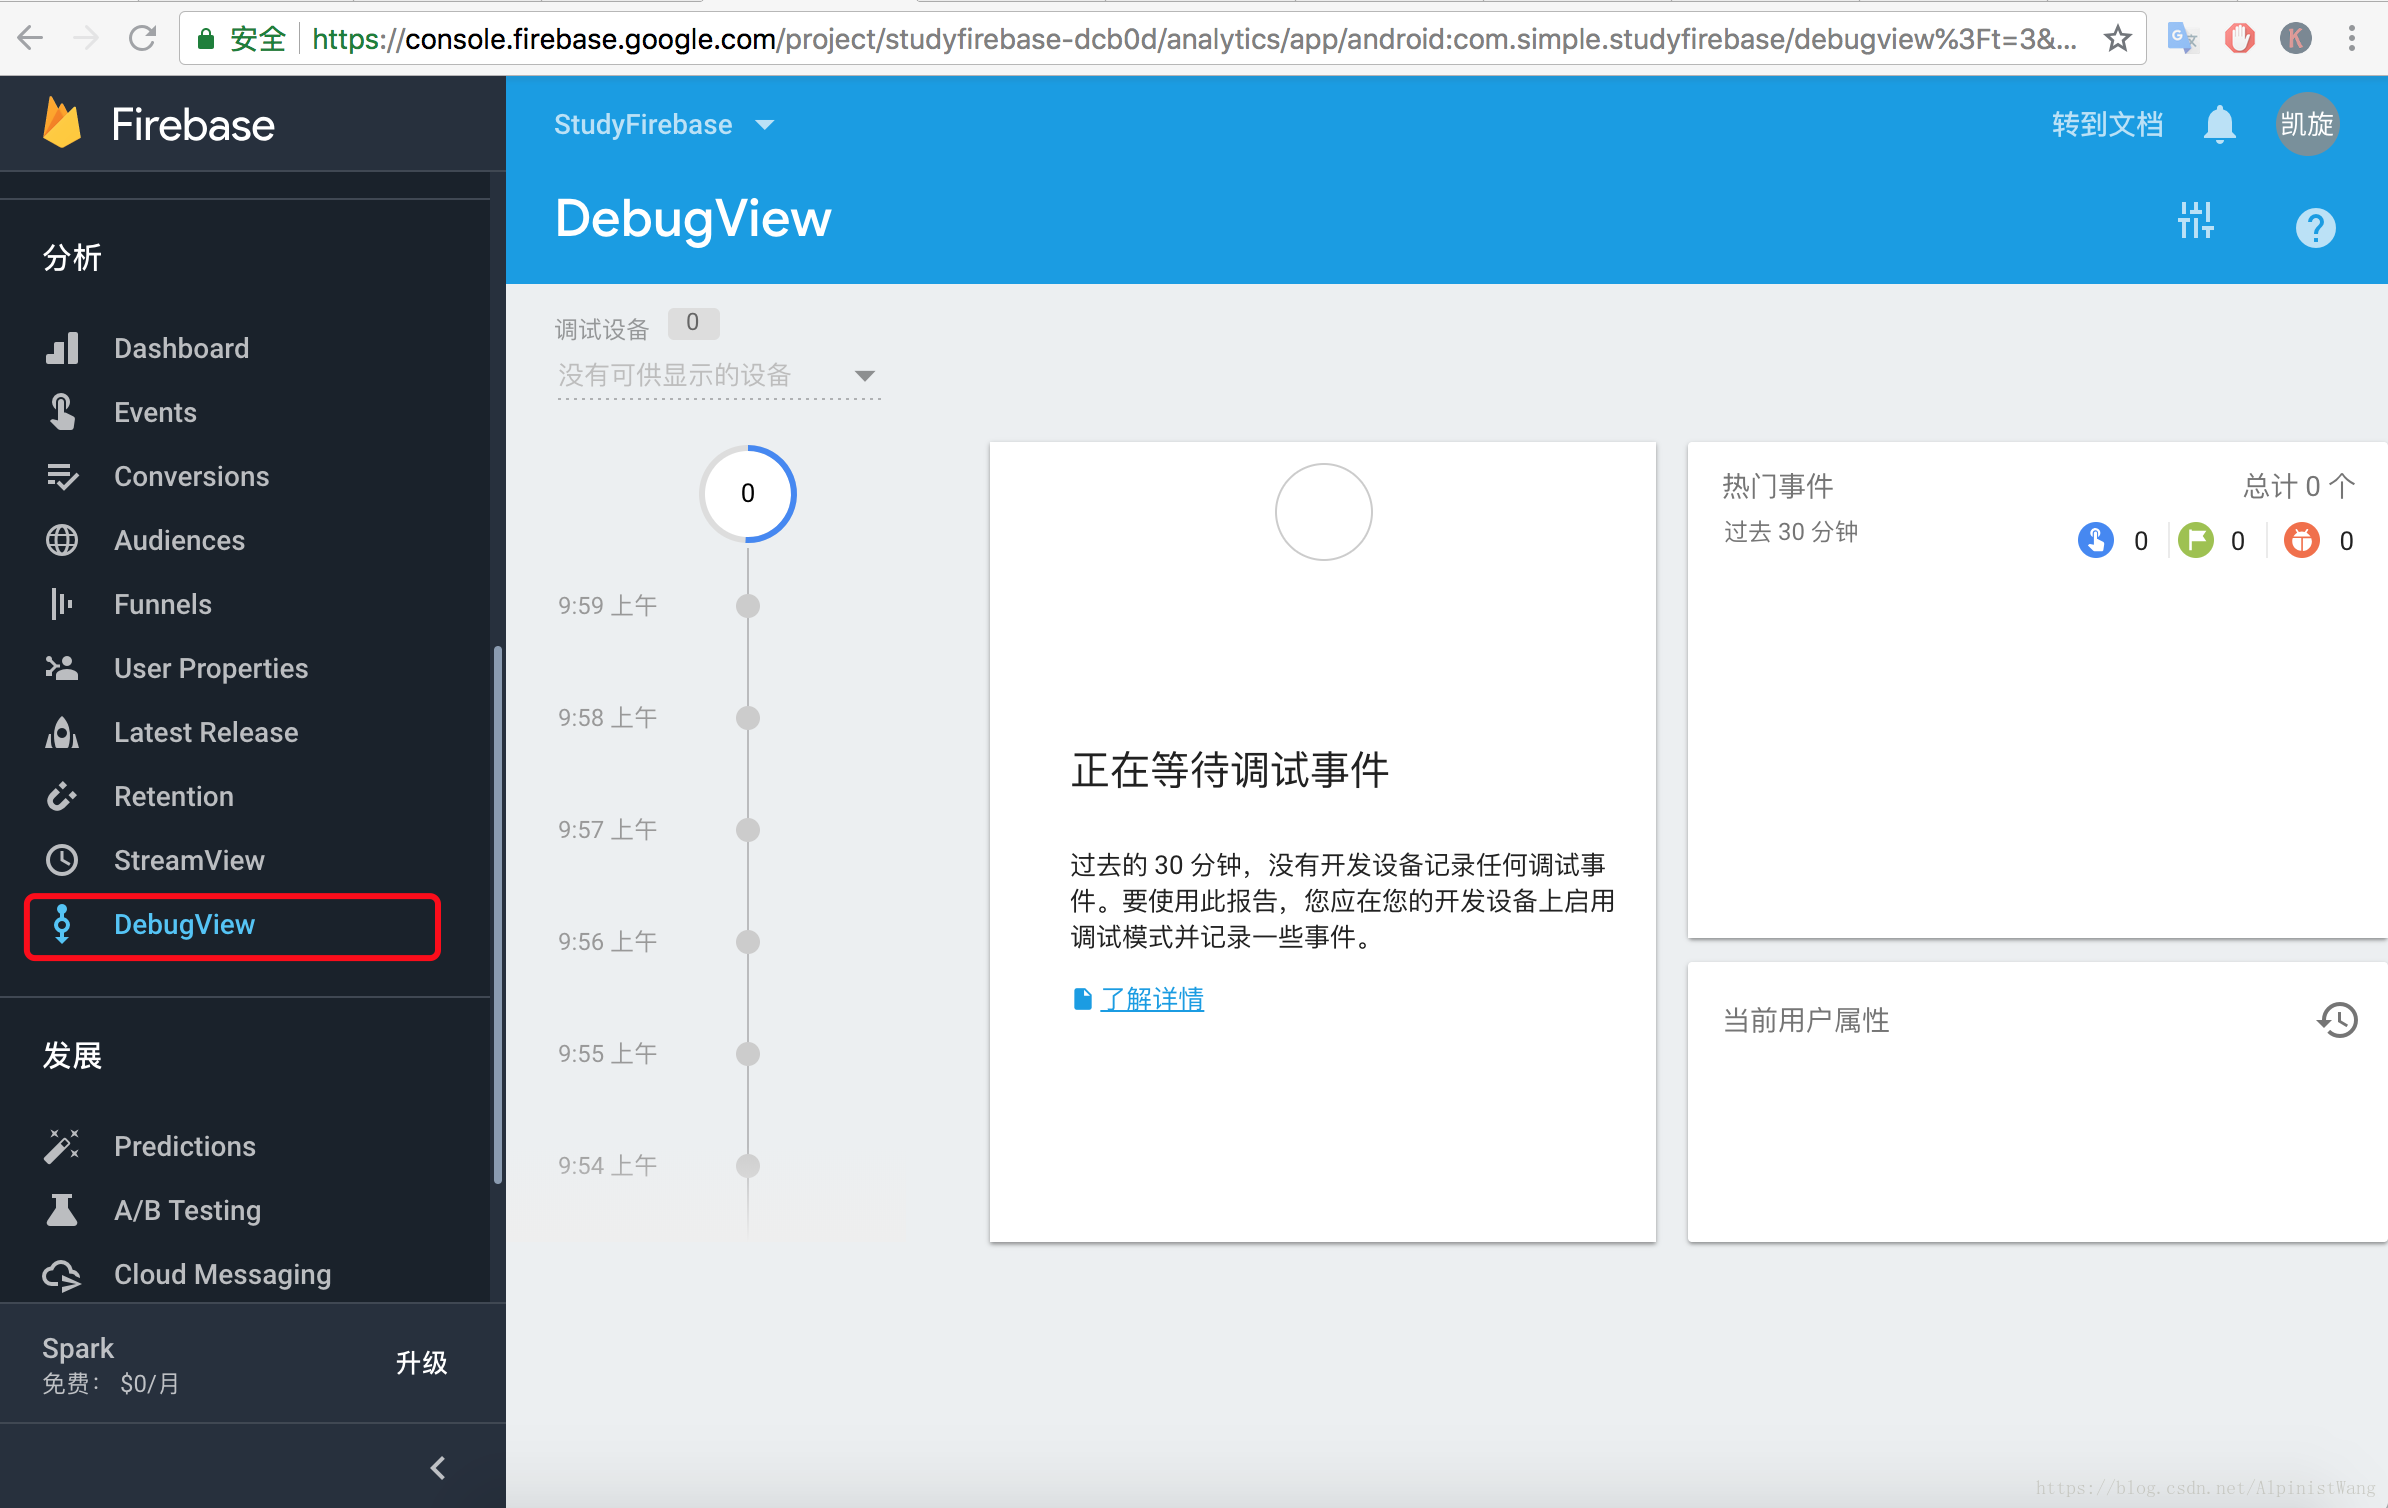Open the filter settings sliders icon
This screenshot has width=2388, height=1508.
tap(2196, 220)
